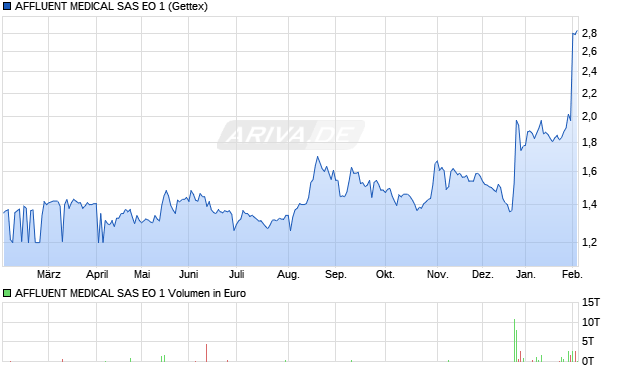Screen dimensions: 620x371
Task: Click the blue legend square for AFFLUENT MEDICAL
Action: (7, 6)
